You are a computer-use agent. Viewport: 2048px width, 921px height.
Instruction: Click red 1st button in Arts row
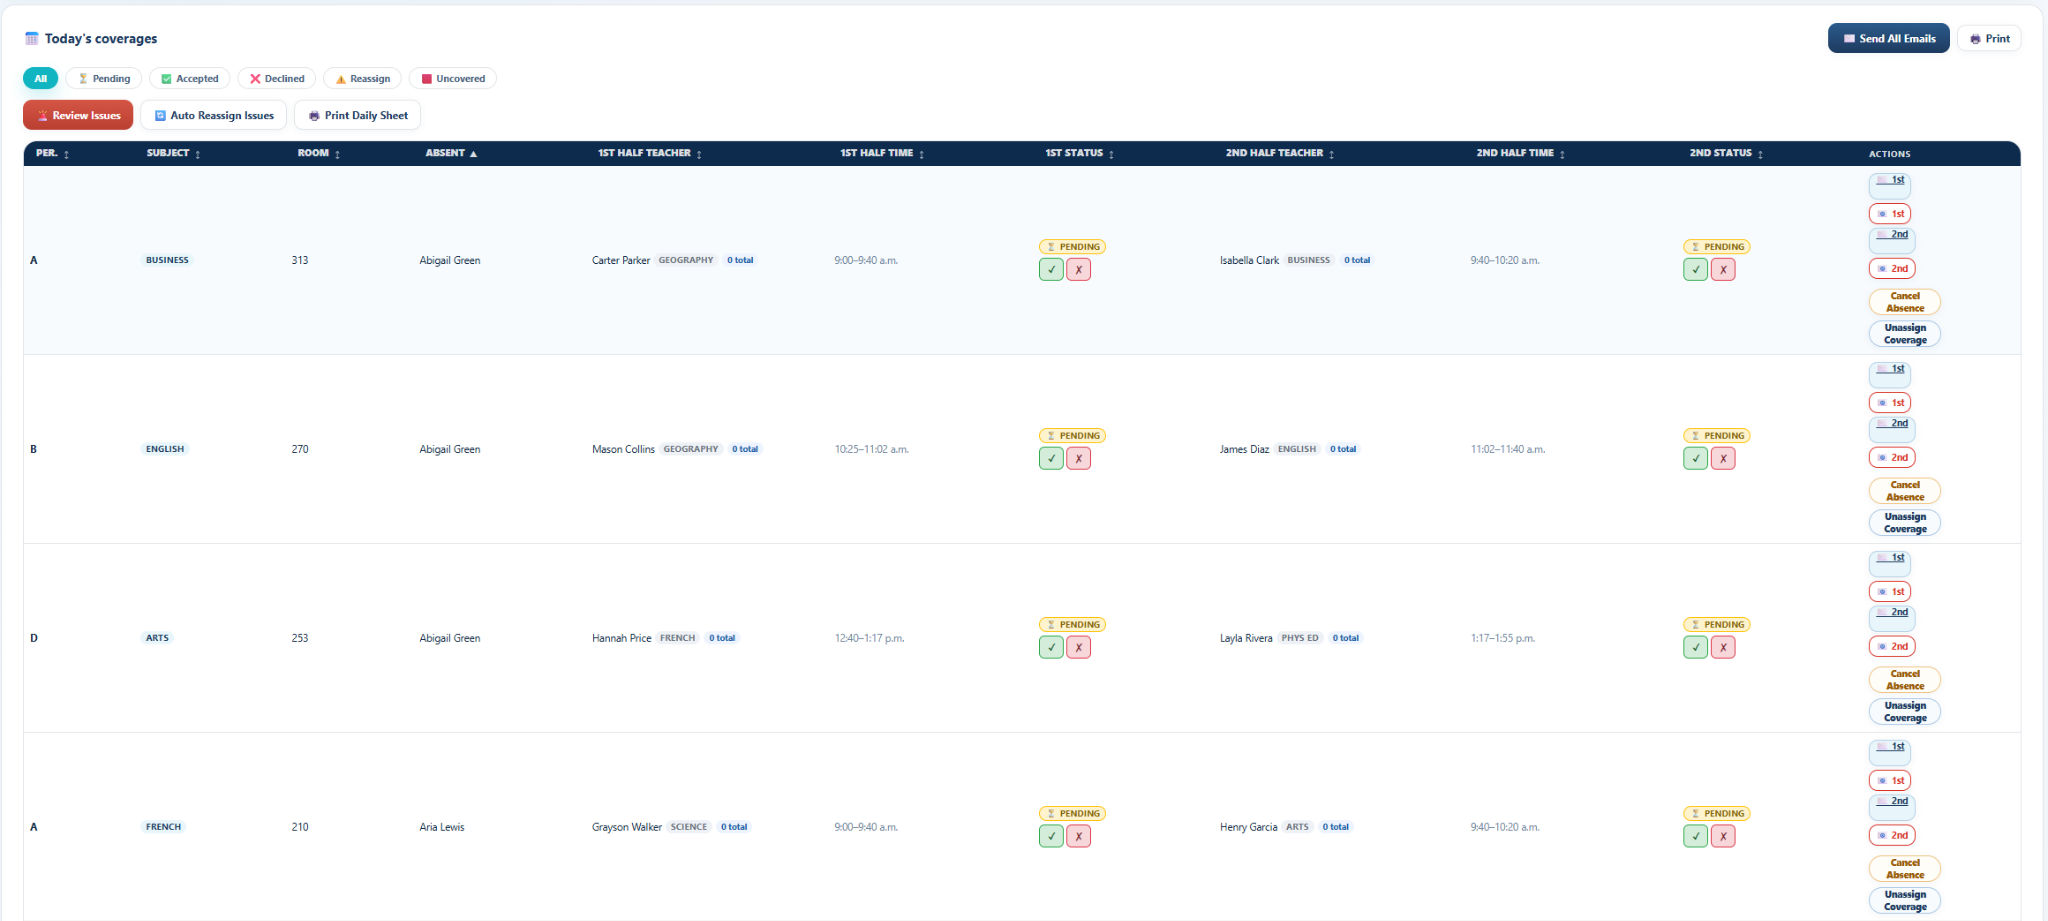click(1889, 592)
